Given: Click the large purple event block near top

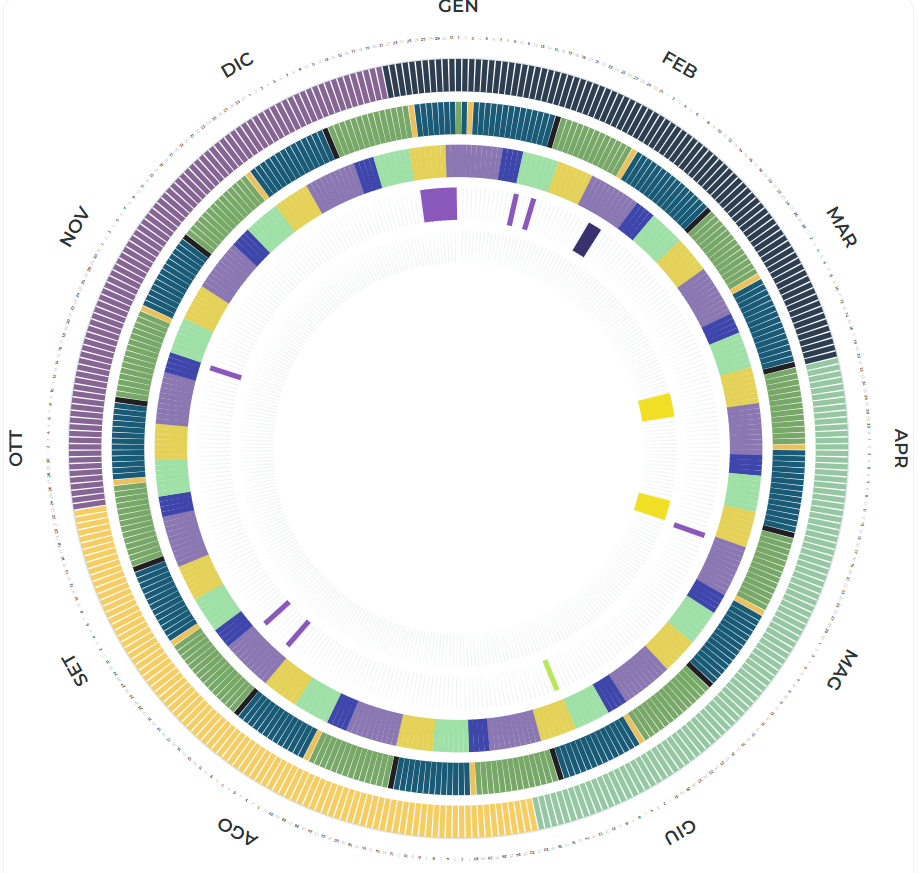Looking at the screenshot, I should tap(439, 204).
